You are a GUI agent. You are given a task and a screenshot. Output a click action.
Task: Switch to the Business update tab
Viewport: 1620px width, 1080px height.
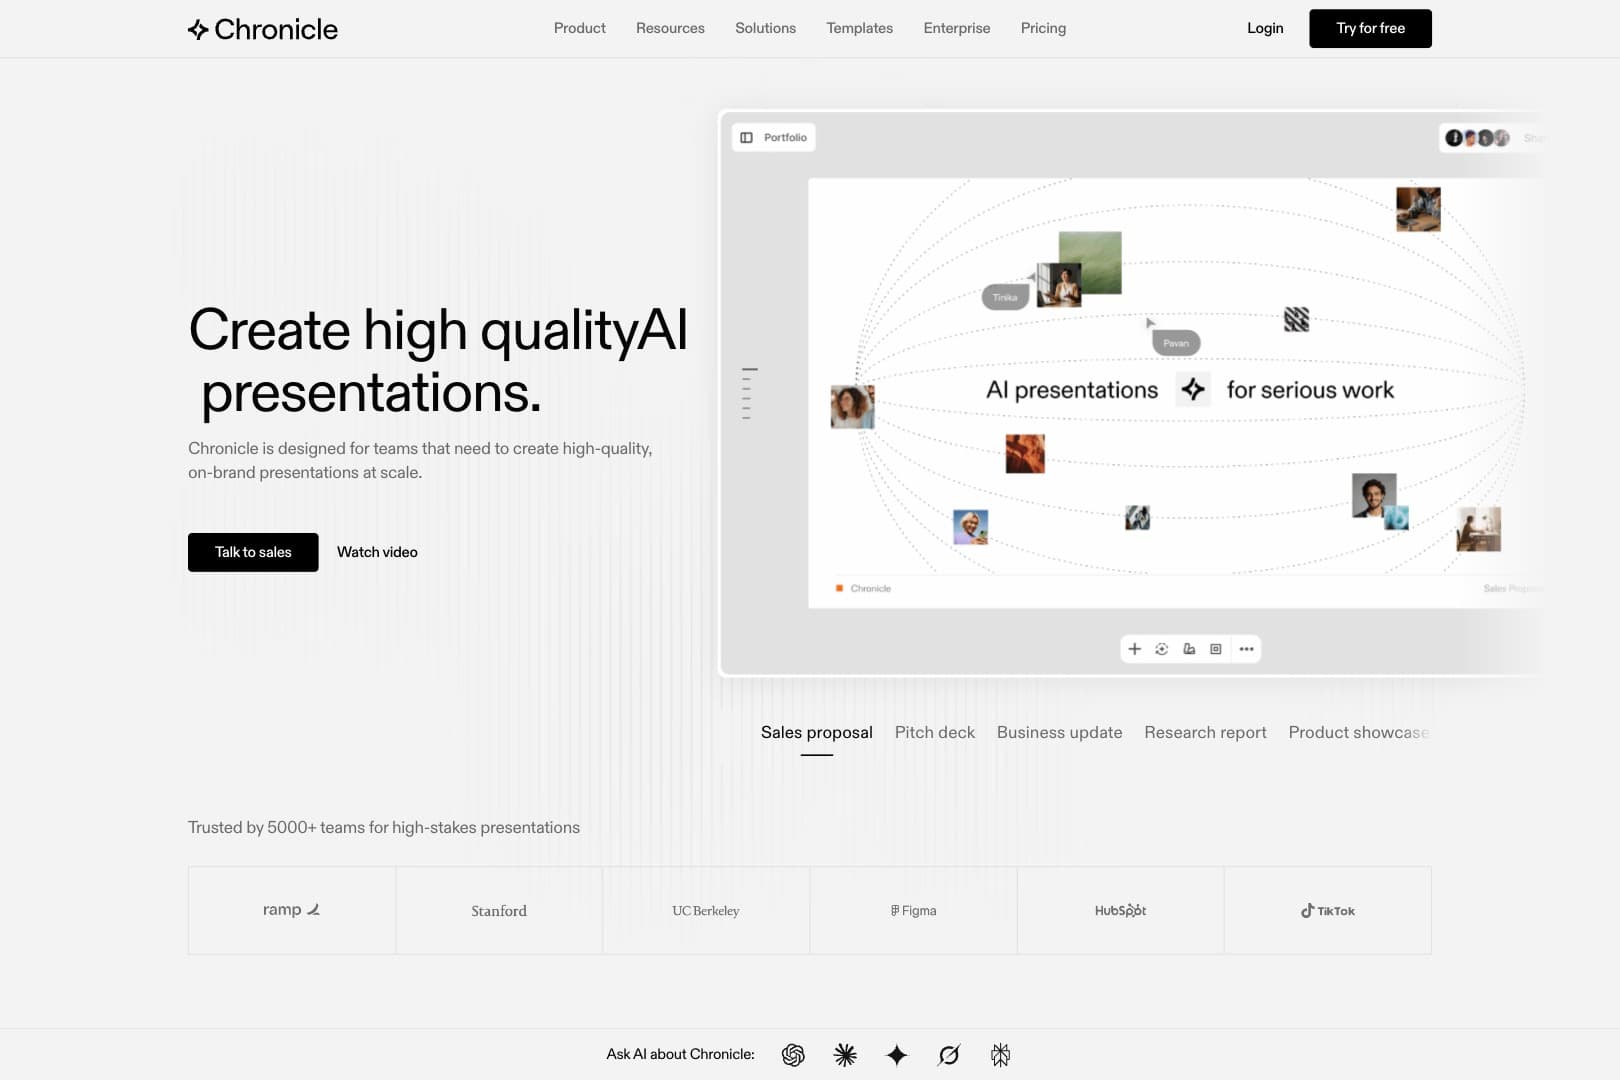(1059, 732)
